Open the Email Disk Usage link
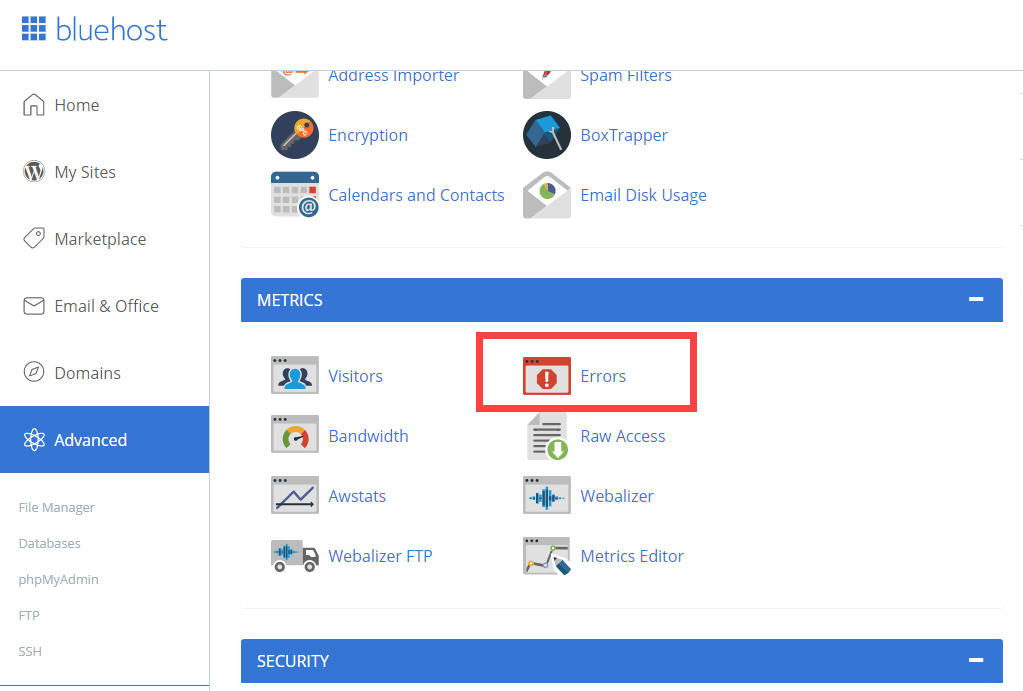This screenshot has height=691, width=1023. click(x=644, y=195)
